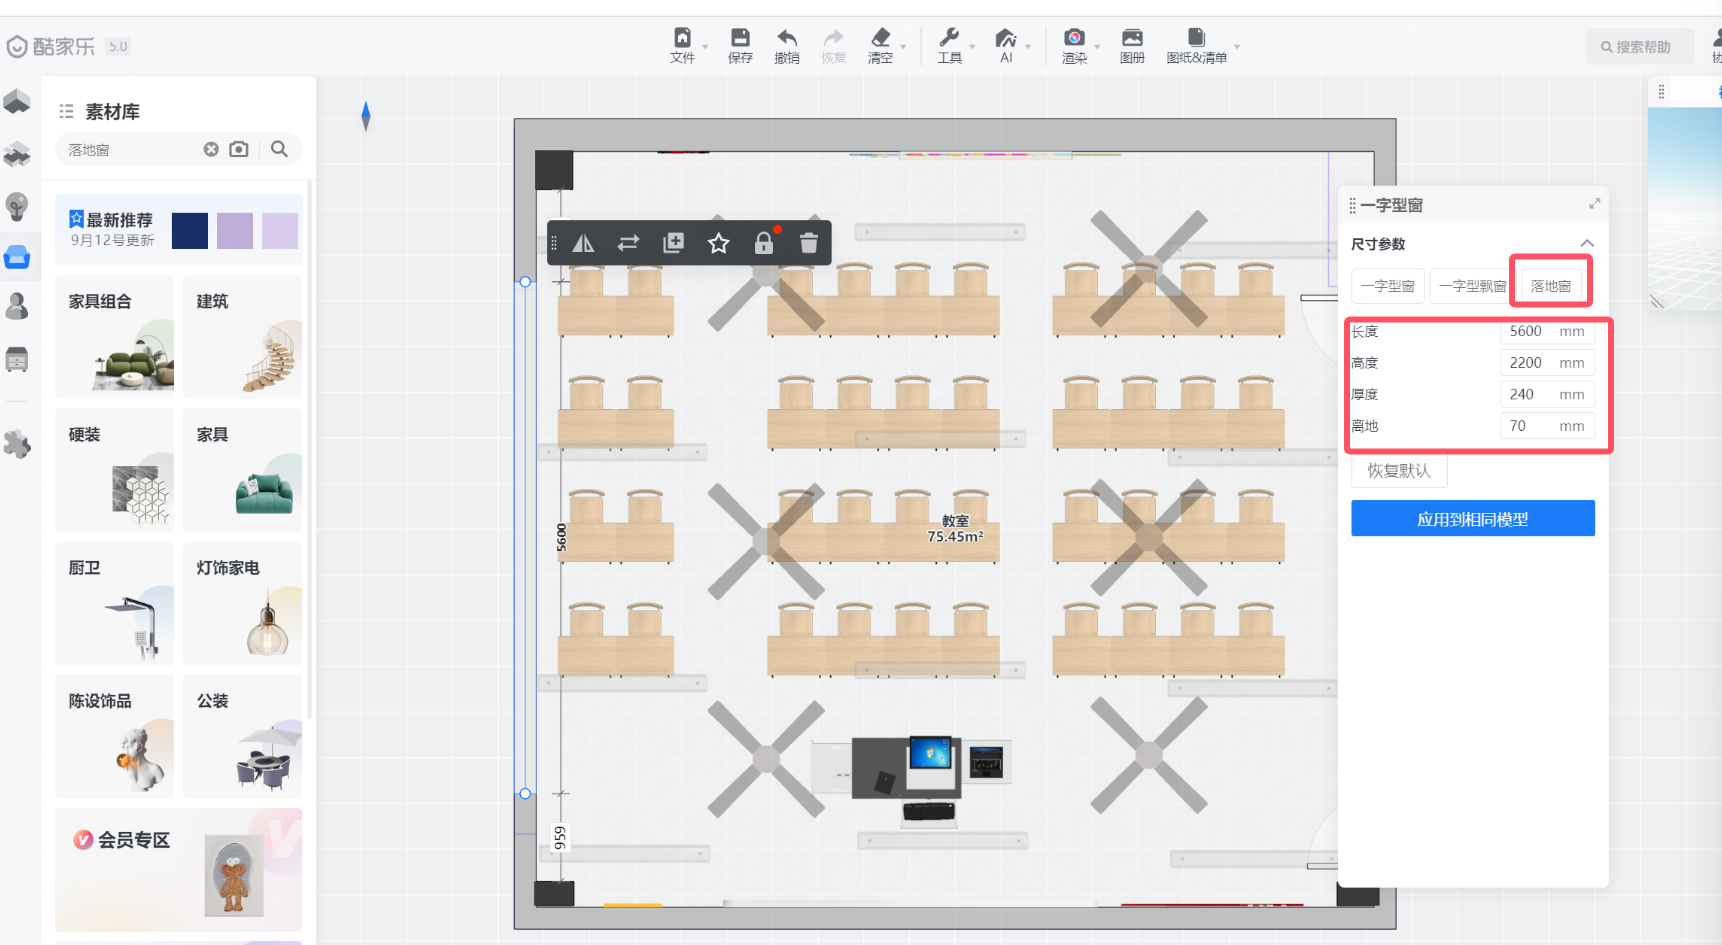Click the 恢复默认 button

coord(1399,471)
